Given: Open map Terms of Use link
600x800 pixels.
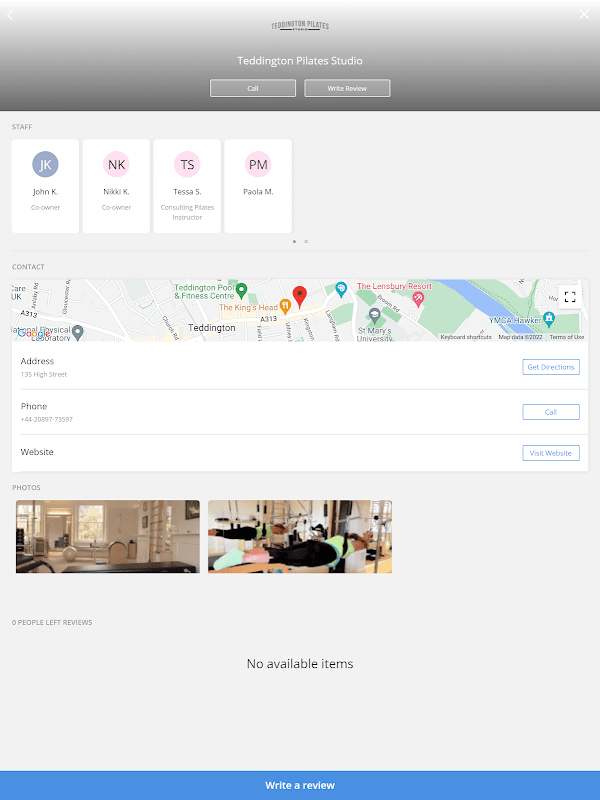Looking at the screenshot, I should 566,337.
